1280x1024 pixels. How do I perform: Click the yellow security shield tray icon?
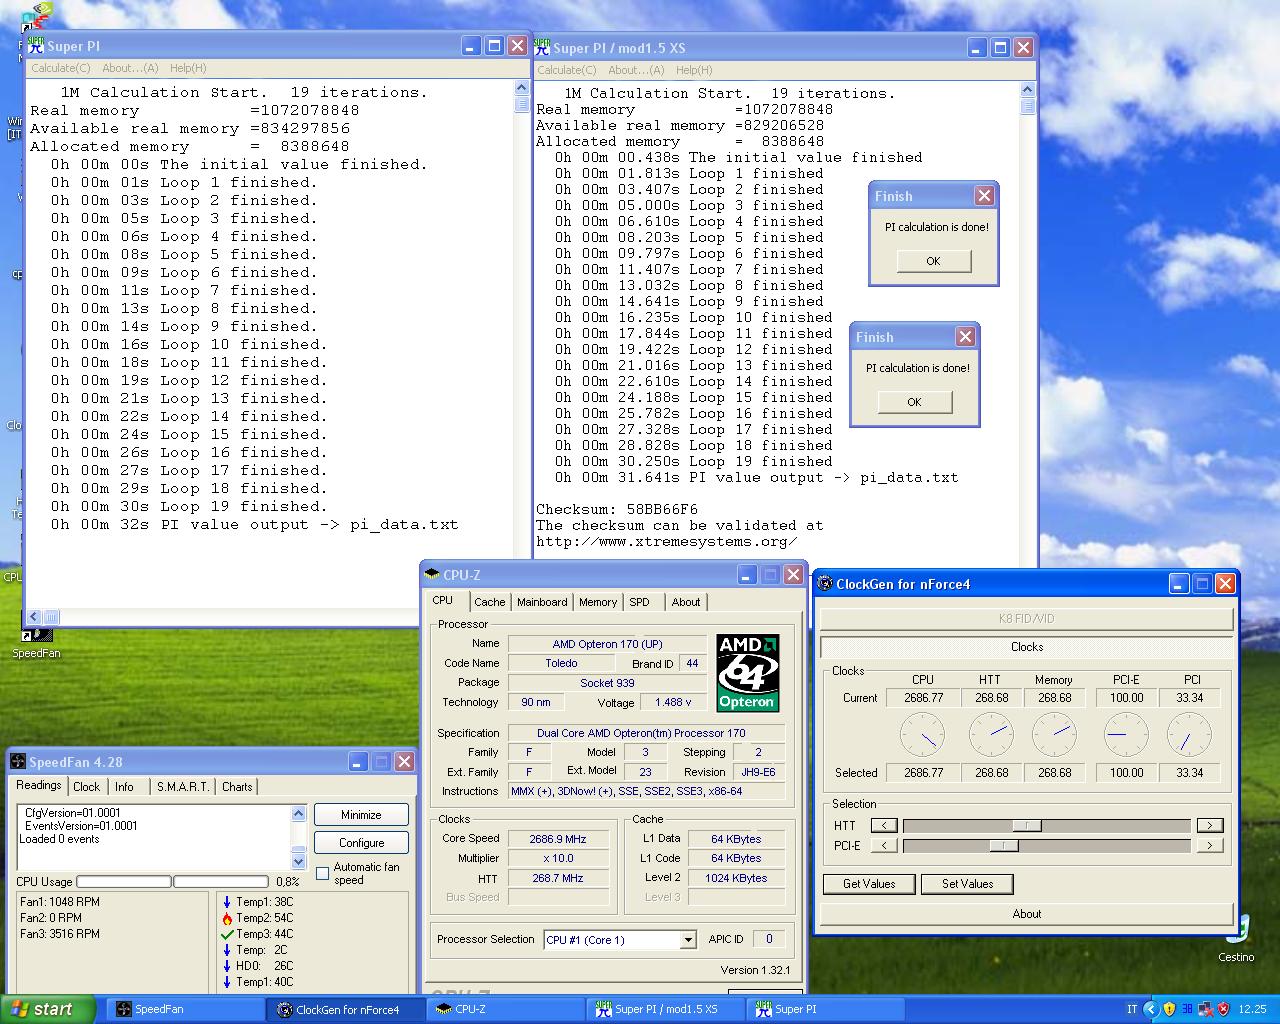tap(1169, 1009)
